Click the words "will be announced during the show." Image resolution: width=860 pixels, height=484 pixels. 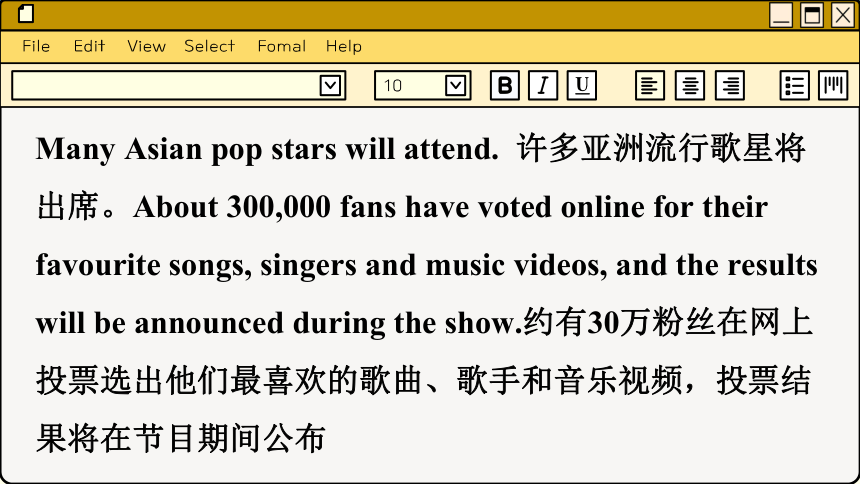279,324
